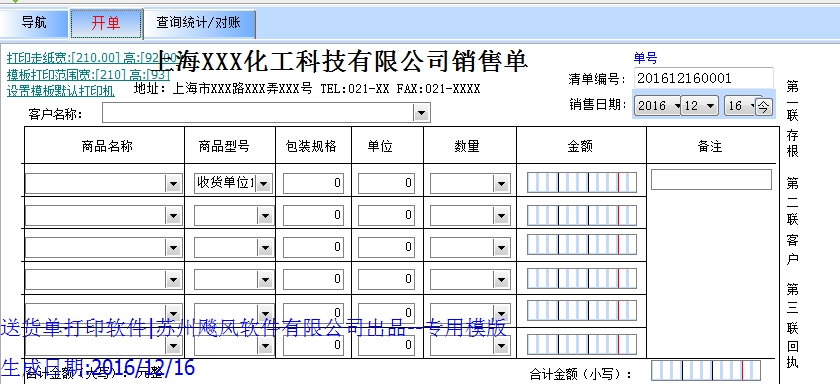
Task: Open the sales year dropdown showing 2016
Action: click(657, 106)
